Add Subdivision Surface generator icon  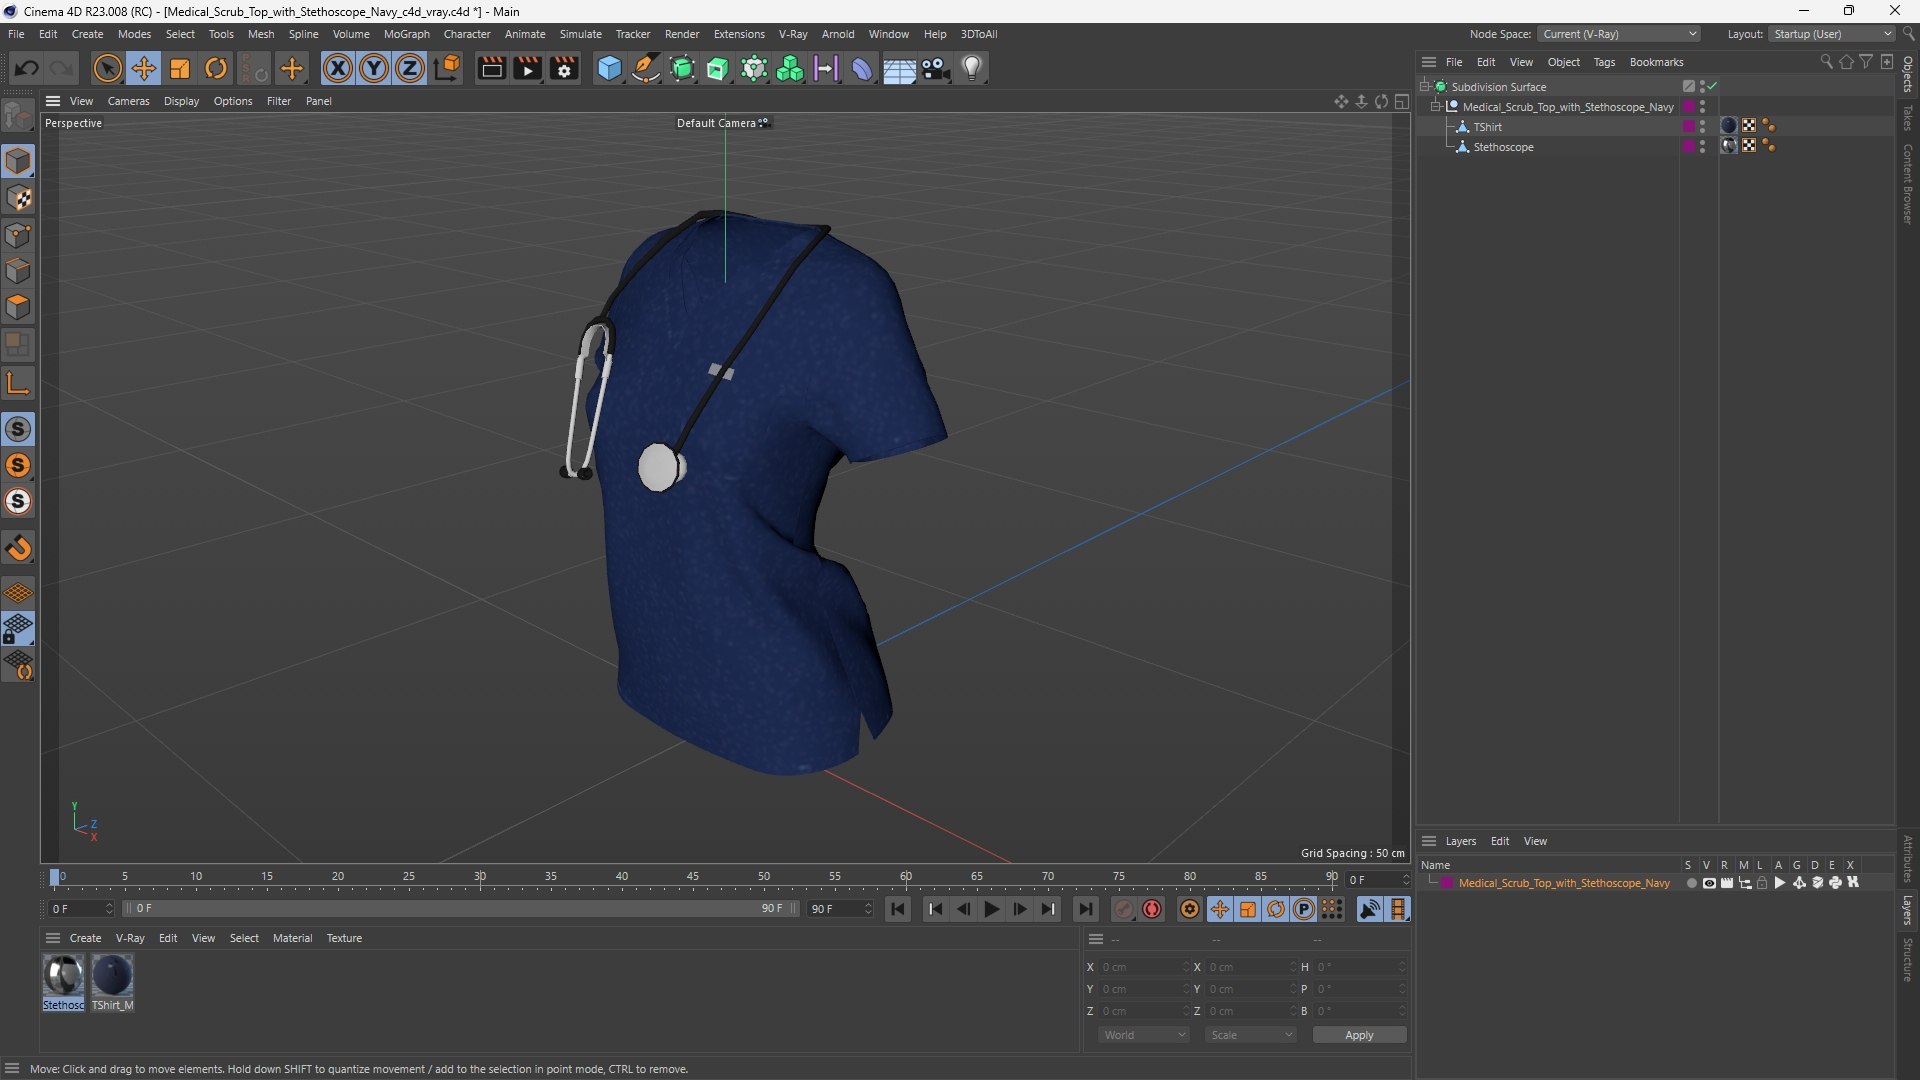(x=682, y=68)
